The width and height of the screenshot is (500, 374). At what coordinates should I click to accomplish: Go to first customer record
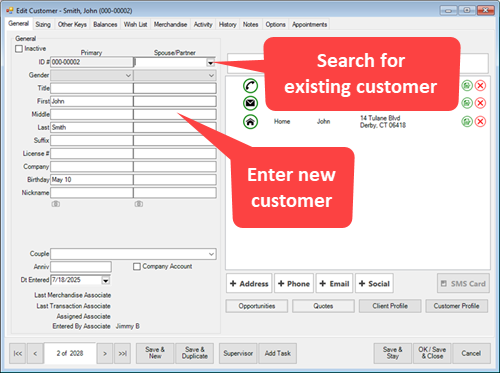[x=18, y=353]
